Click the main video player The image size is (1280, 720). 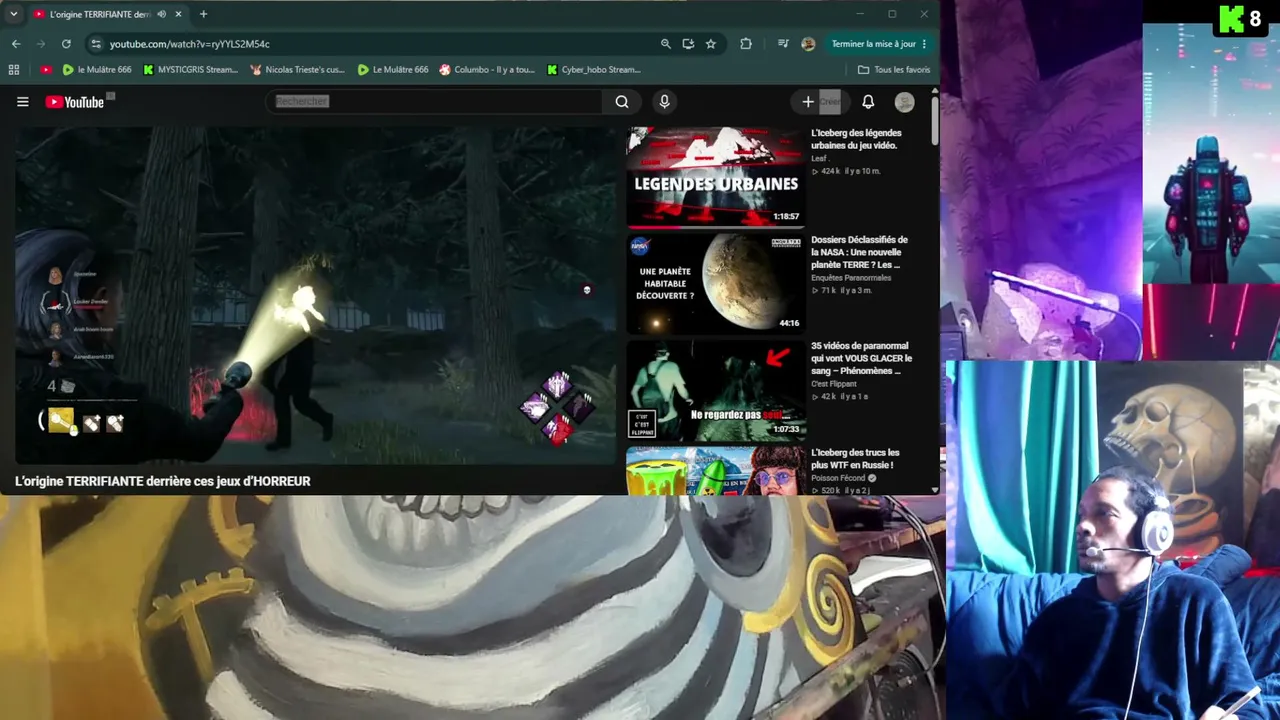coord(316,295)
